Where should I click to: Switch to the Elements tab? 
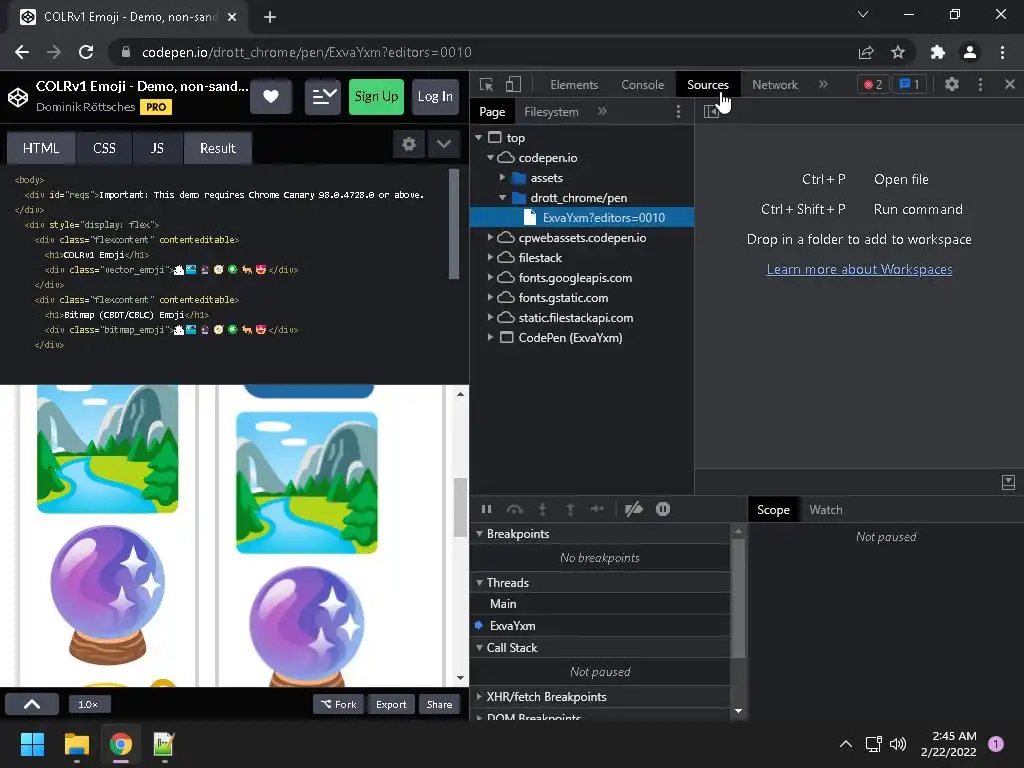[x=574, y=84]
